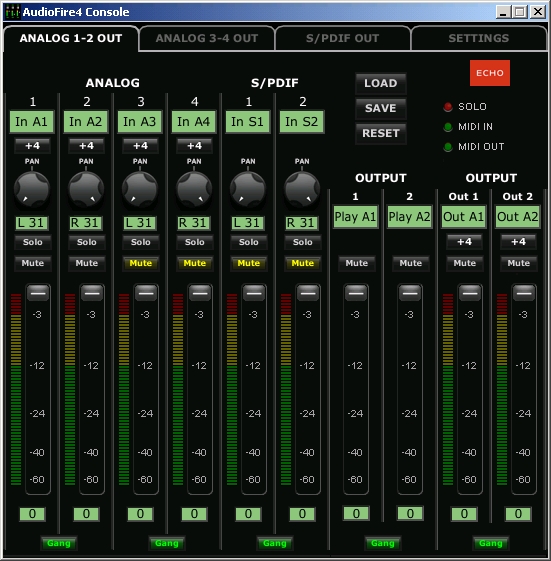Image resolution: width=551 pixels, height=561 pixels.
Task: Click the pan knob for Analog 1
Action: [32, 189]
